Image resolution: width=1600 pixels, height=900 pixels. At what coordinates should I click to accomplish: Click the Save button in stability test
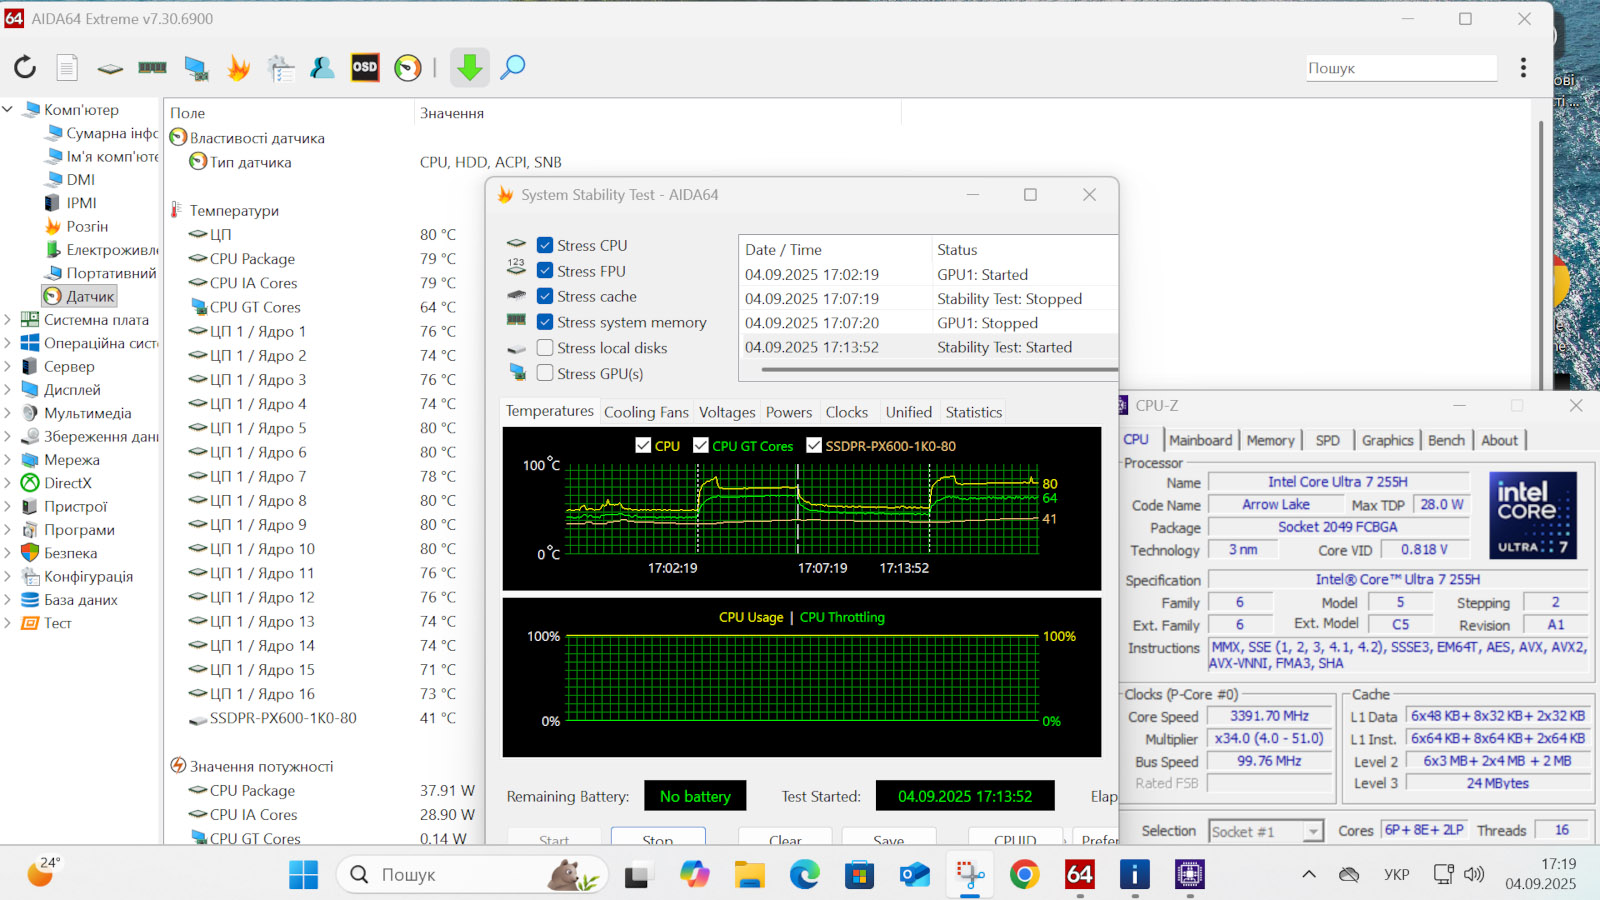pyautogui.click(x=888, y=837)
